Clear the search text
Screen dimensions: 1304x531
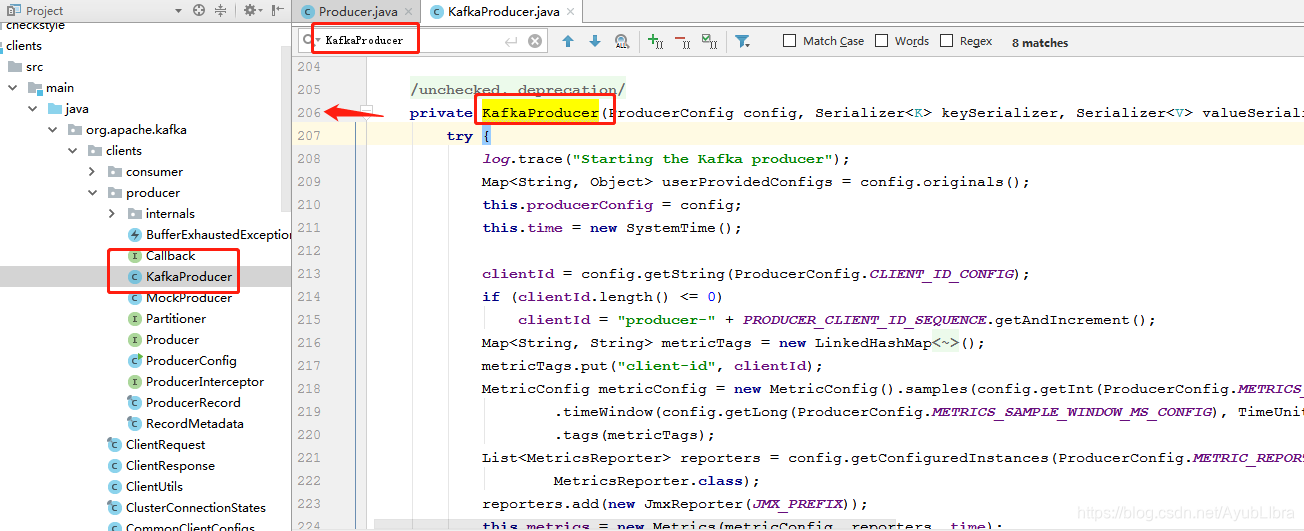pyautogui.click(x=535, y=41)
